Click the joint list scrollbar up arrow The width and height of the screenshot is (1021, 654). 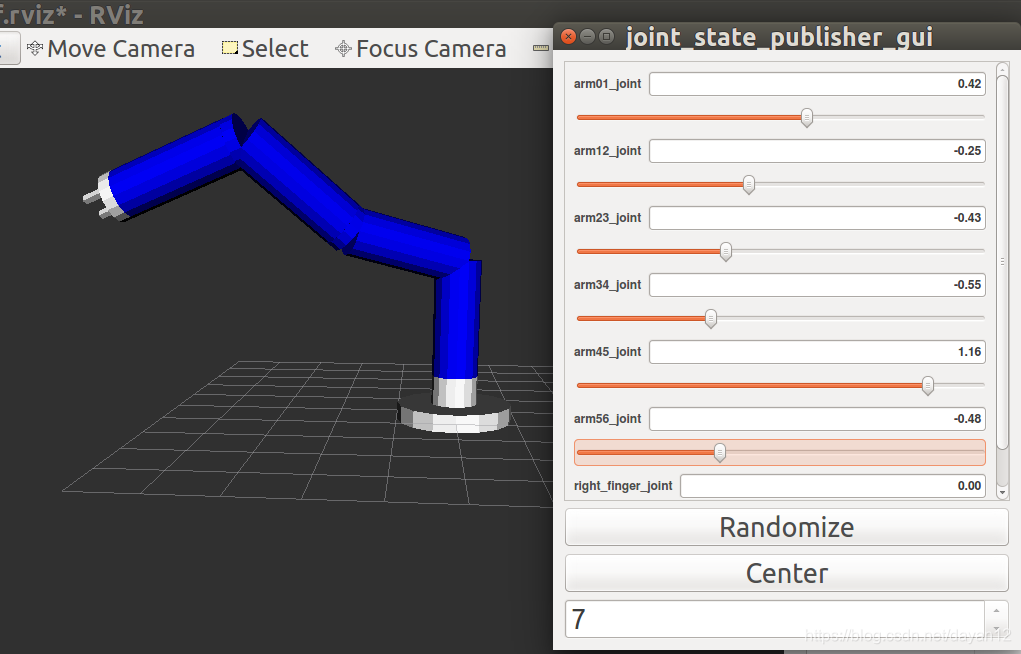coord(1002,68)
